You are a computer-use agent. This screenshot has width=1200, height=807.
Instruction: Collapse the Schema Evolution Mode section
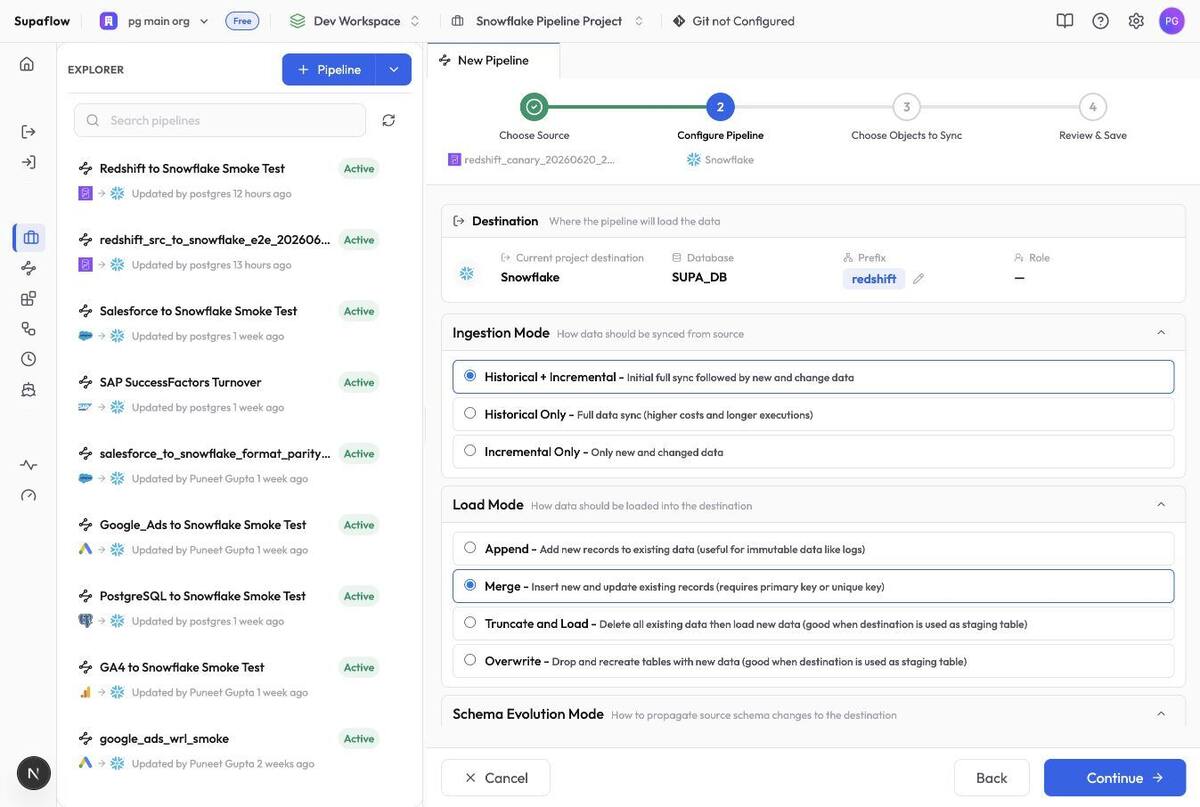coord(1161,714)
